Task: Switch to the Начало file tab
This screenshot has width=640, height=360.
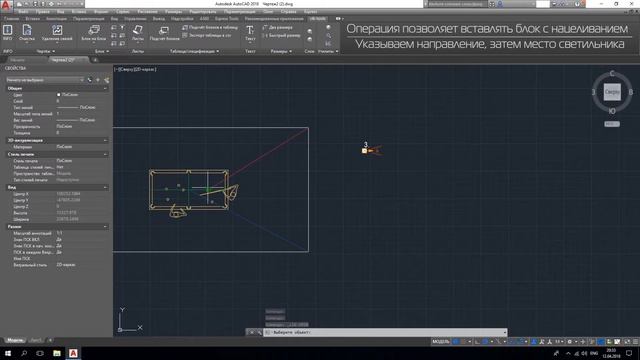Action: click(18, 60)
